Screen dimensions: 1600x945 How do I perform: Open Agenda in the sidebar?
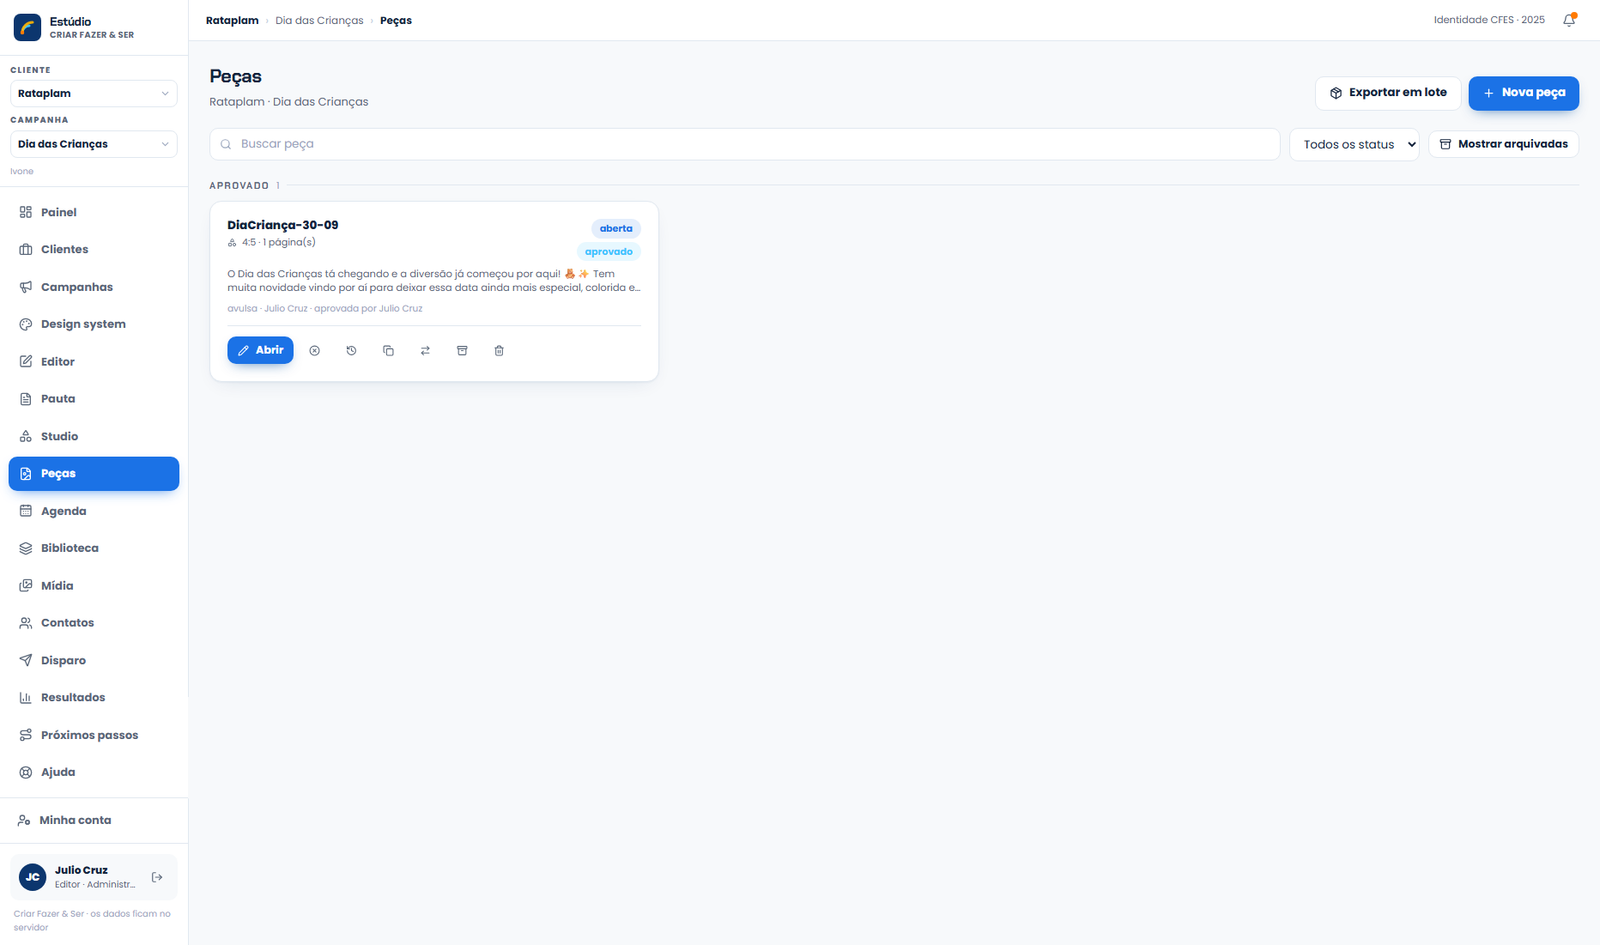pos(94,511)
